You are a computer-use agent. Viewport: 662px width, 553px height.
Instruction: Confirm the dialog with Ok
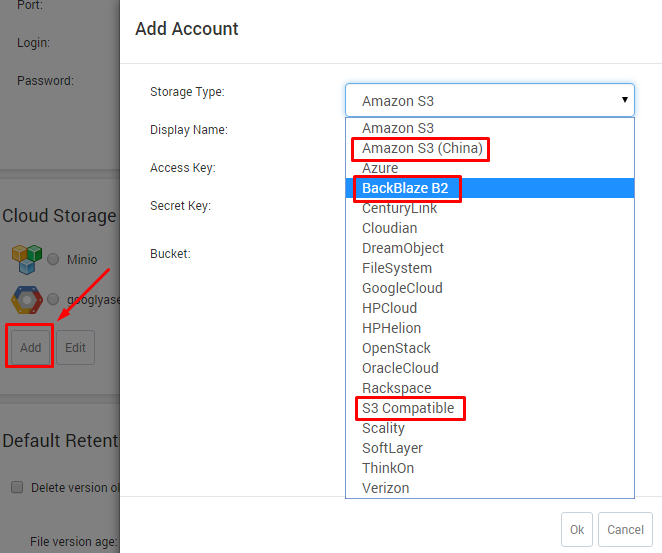point(577,529)
